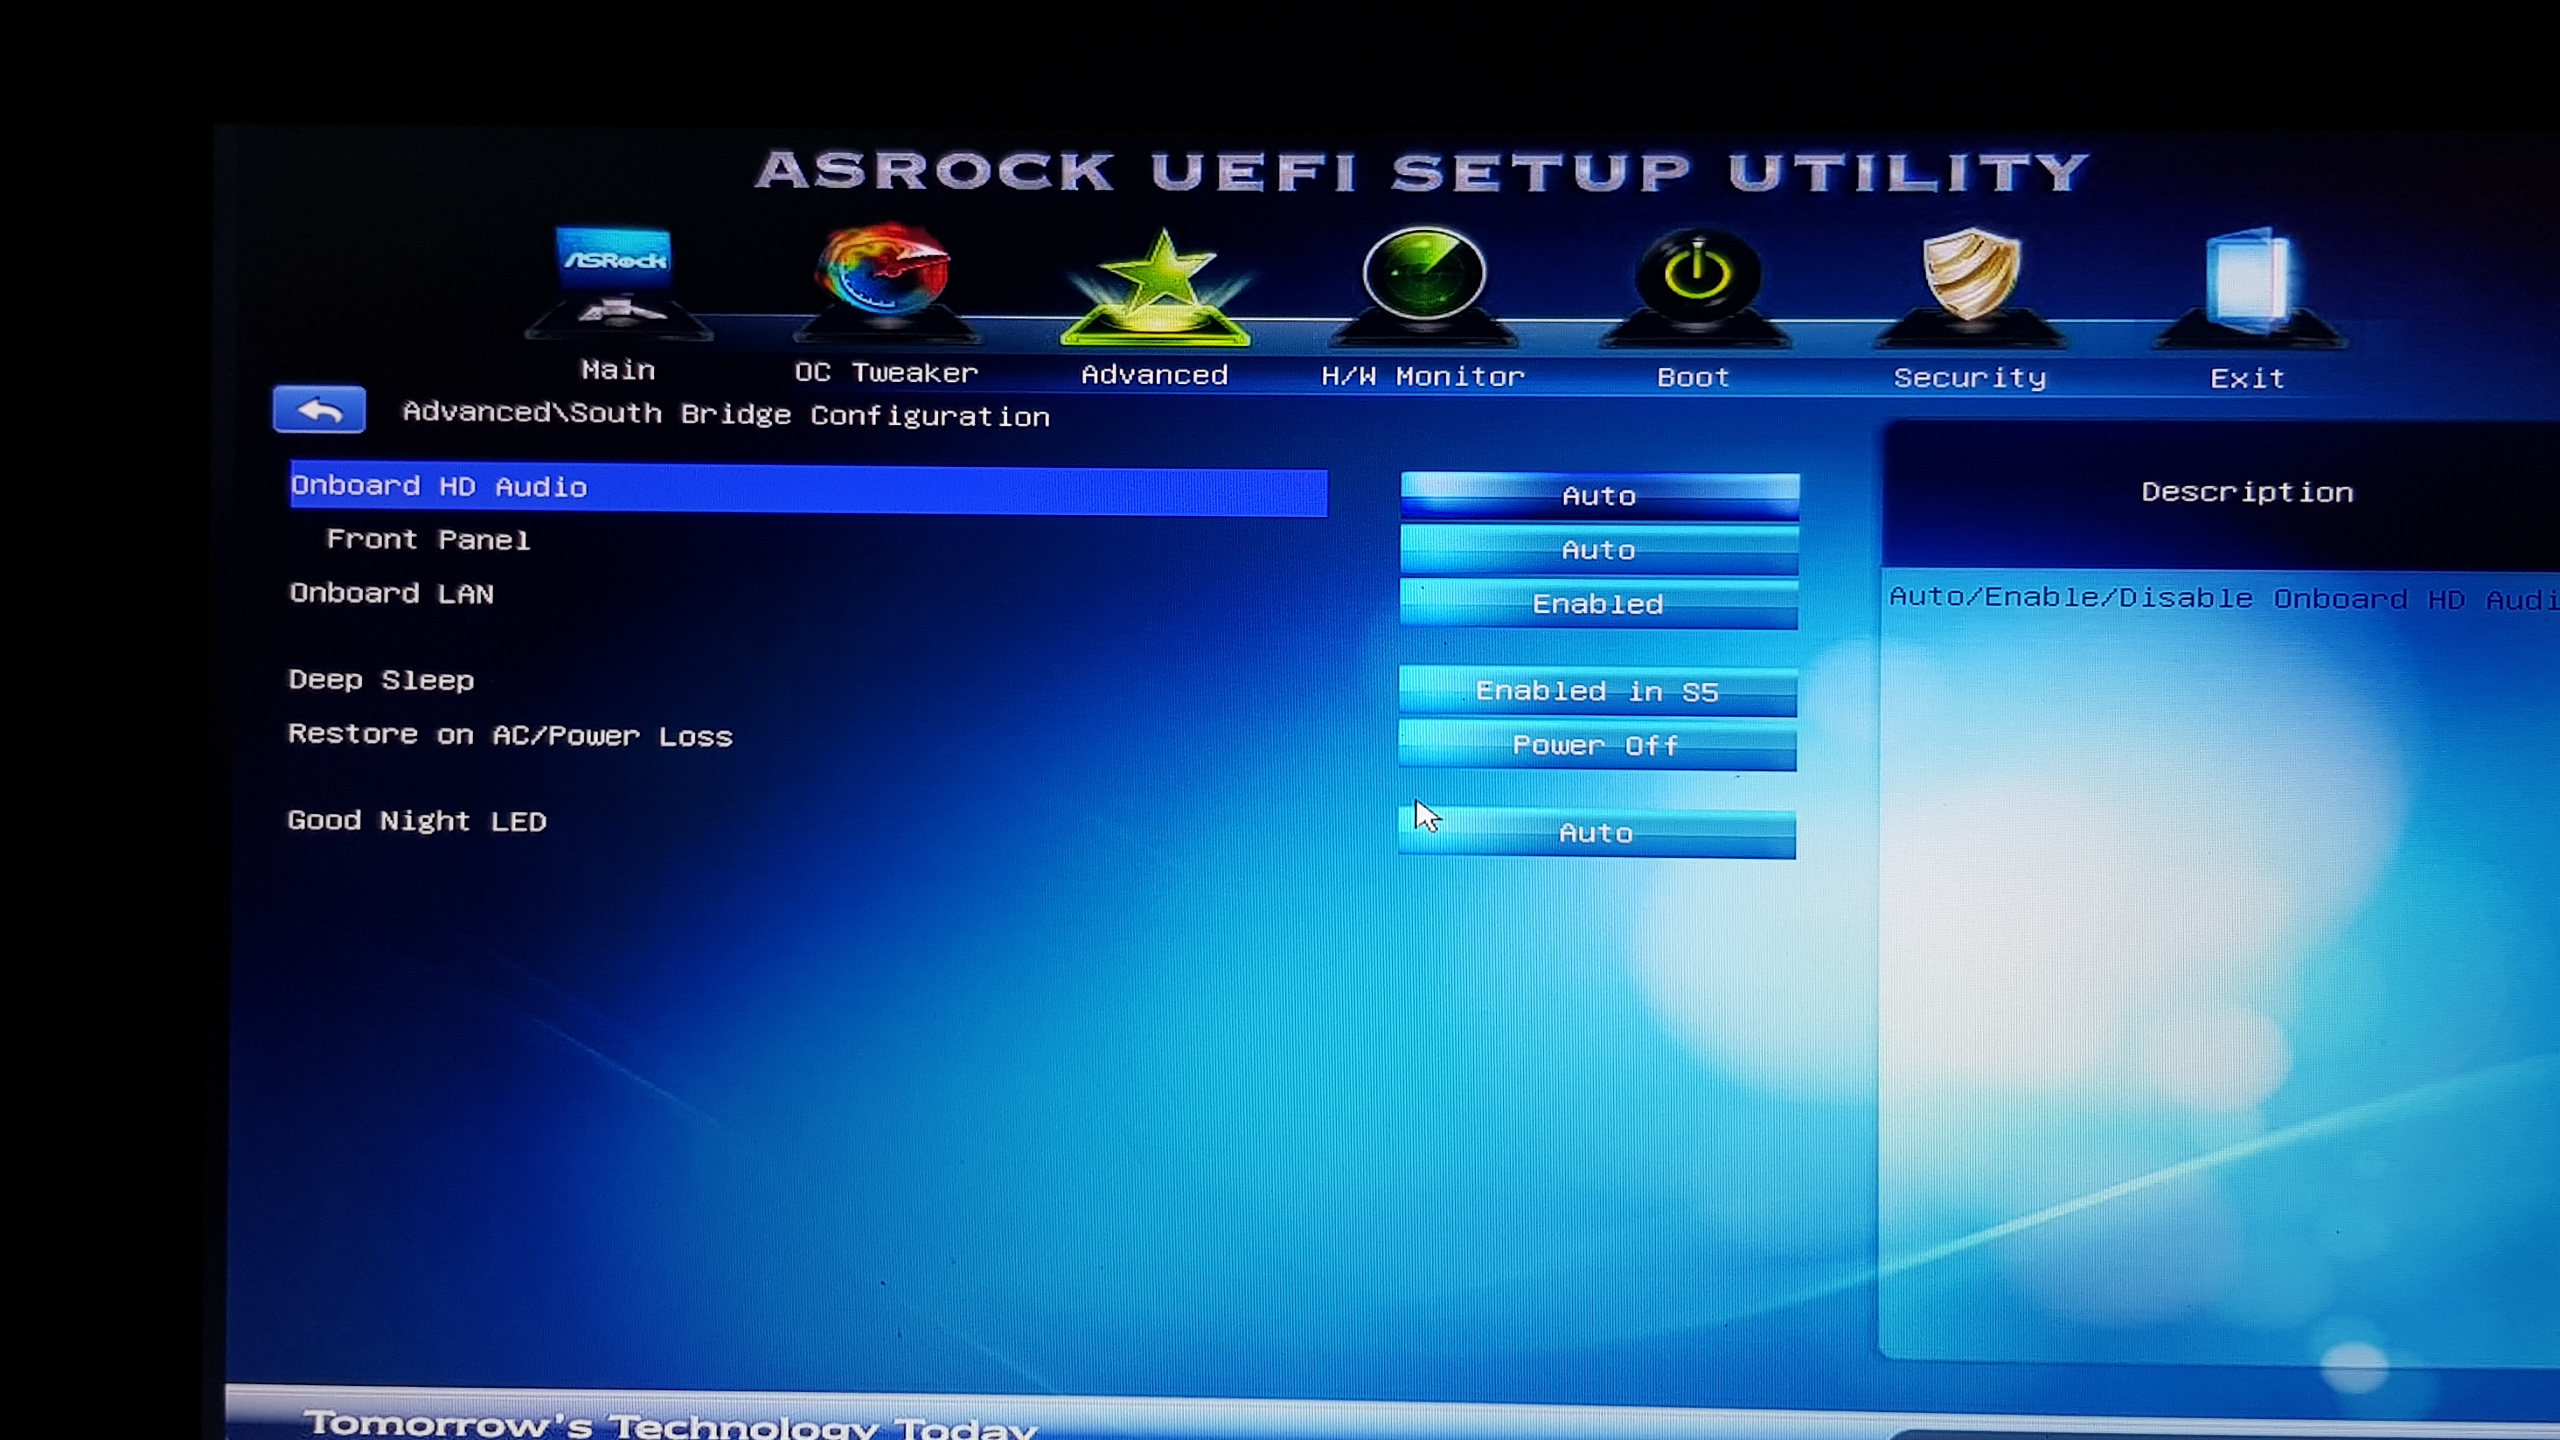The width and height of the screenshot is (2560, 1440).
Task: Click the gold shield Security icon
Action: pos(1970,287)
